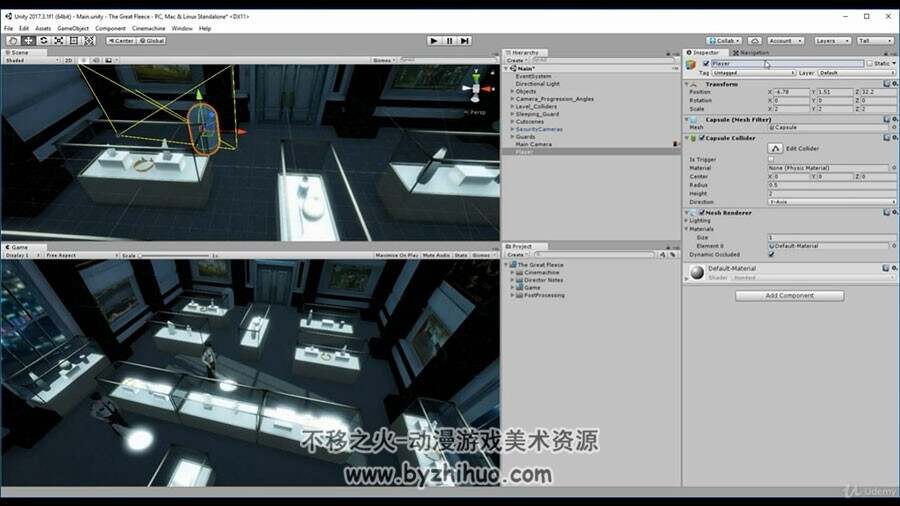Viewport: 900px width, 506px height.
Task: Toggle the Mesh Renderer enabled checkbox
Action: click(x=701, y=213)
